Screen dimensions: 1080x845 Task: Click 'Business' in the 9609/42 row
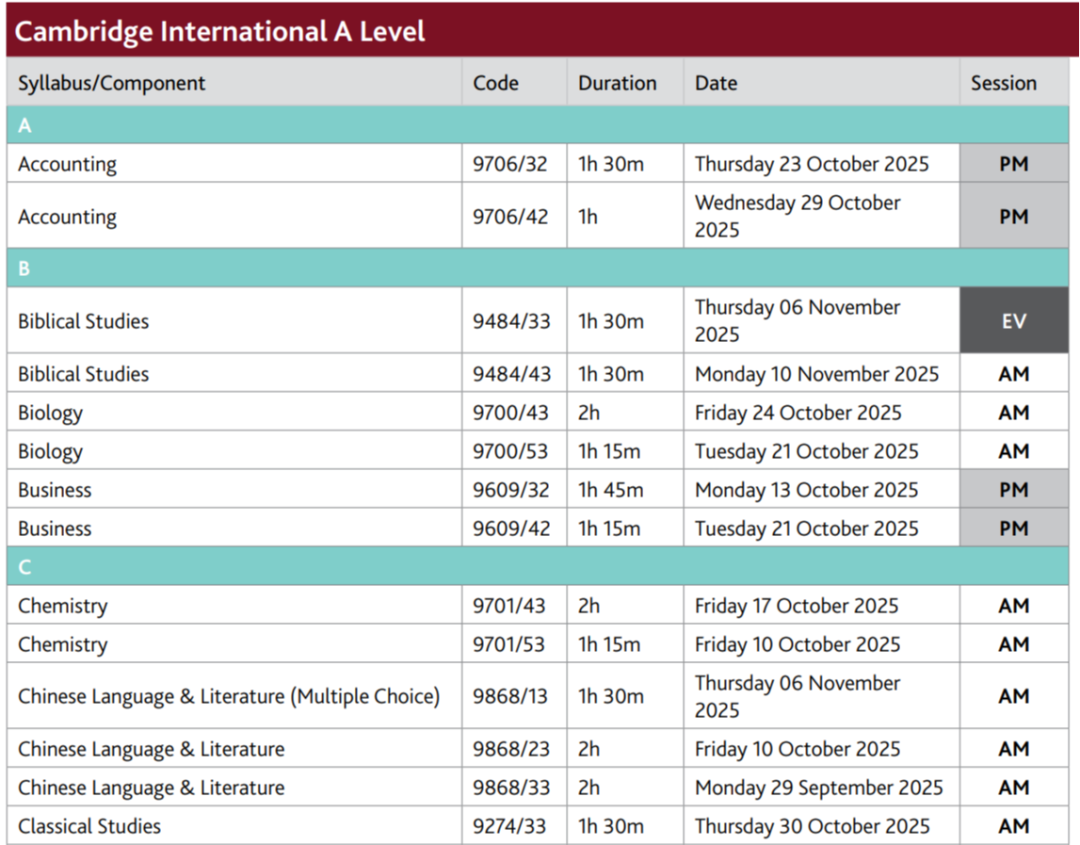(54, 528)
